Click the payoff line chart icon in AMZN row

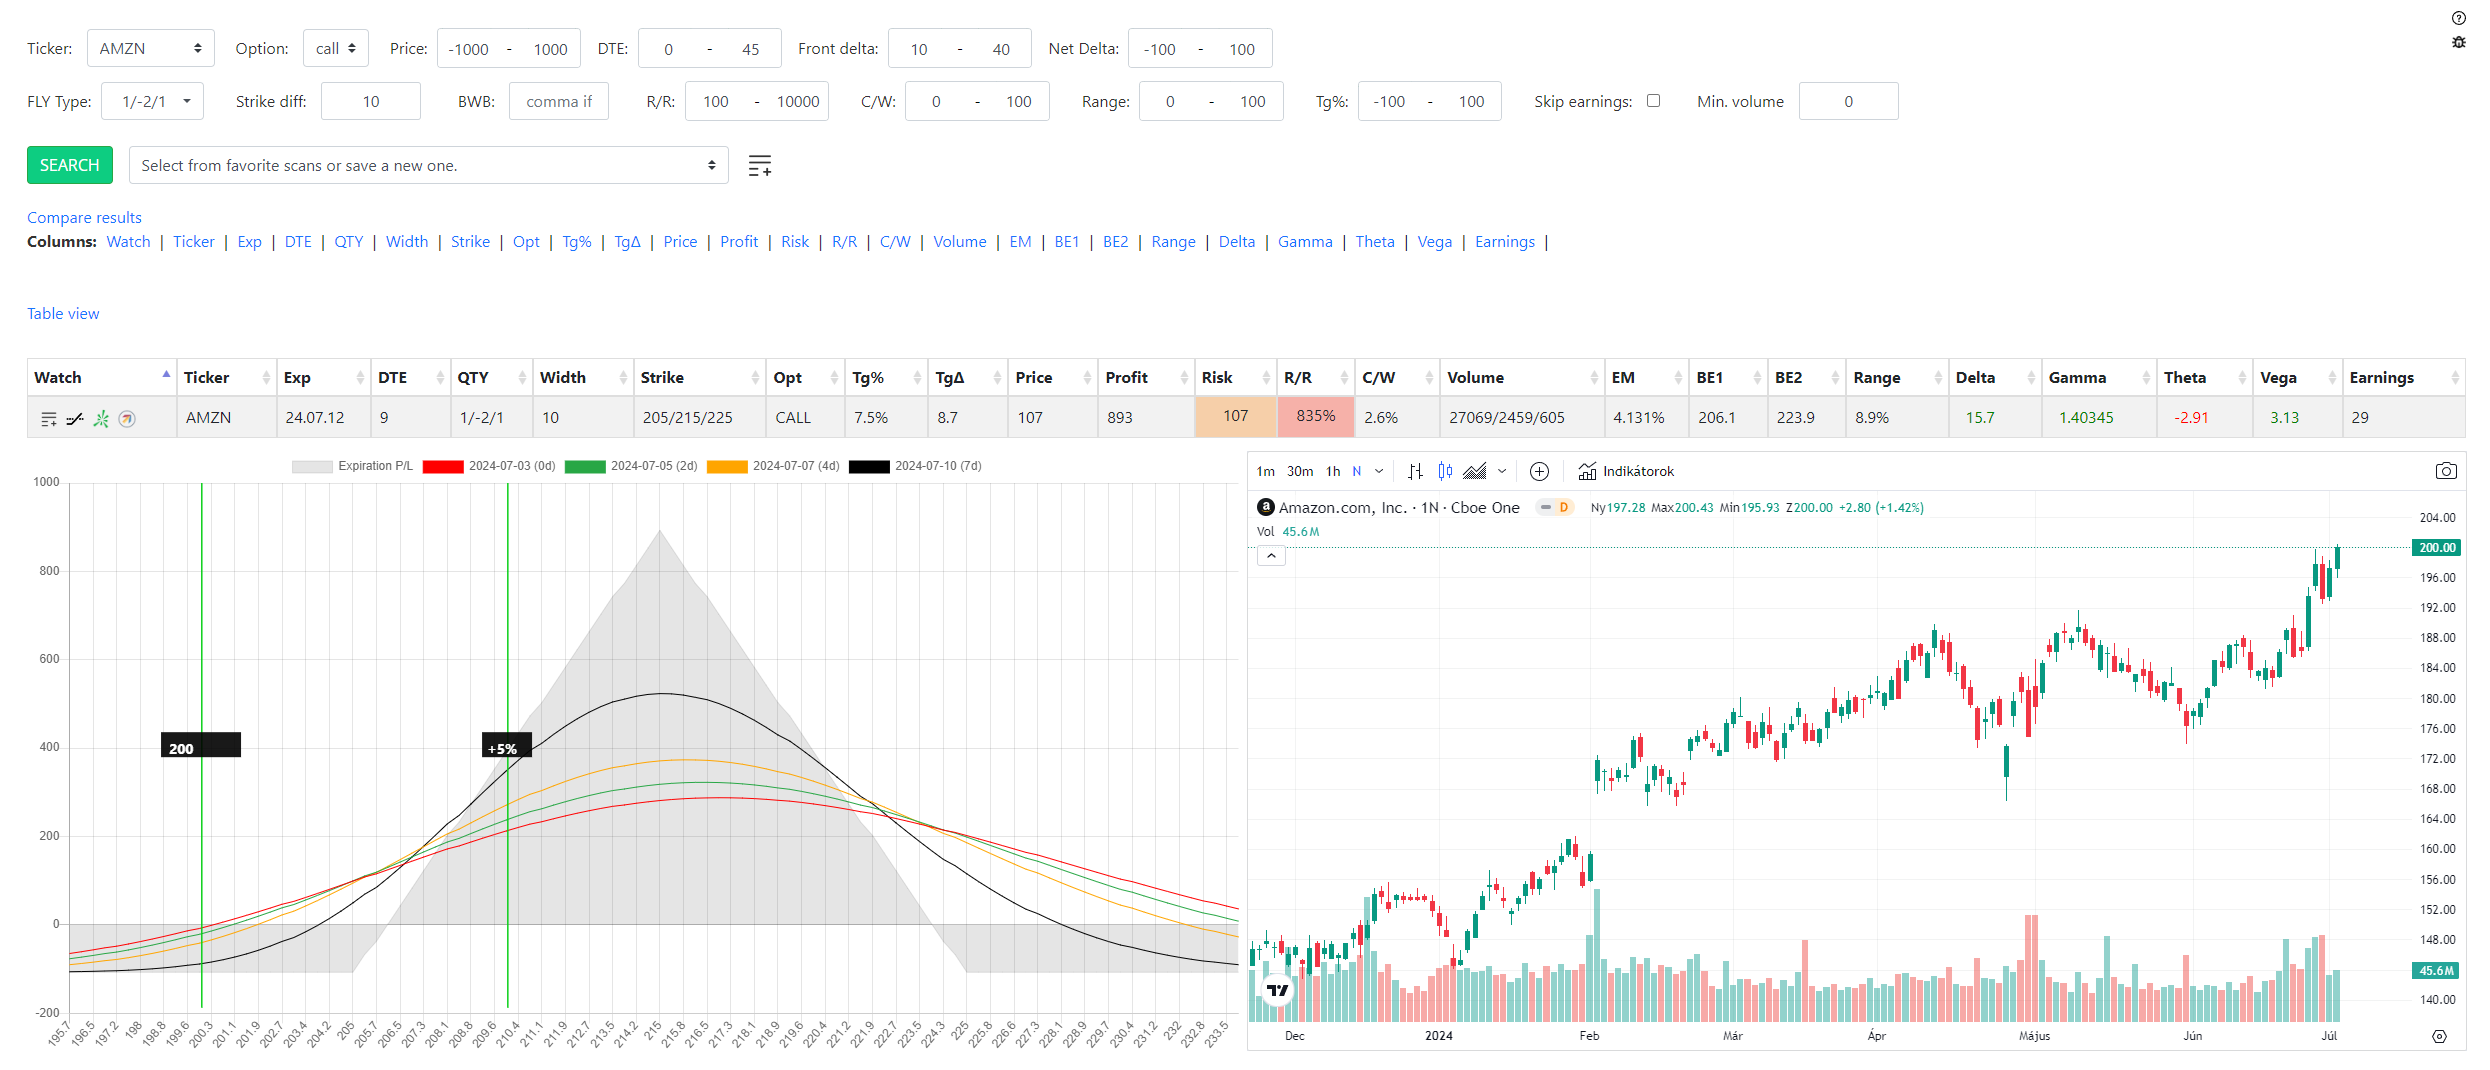(75, 419)
